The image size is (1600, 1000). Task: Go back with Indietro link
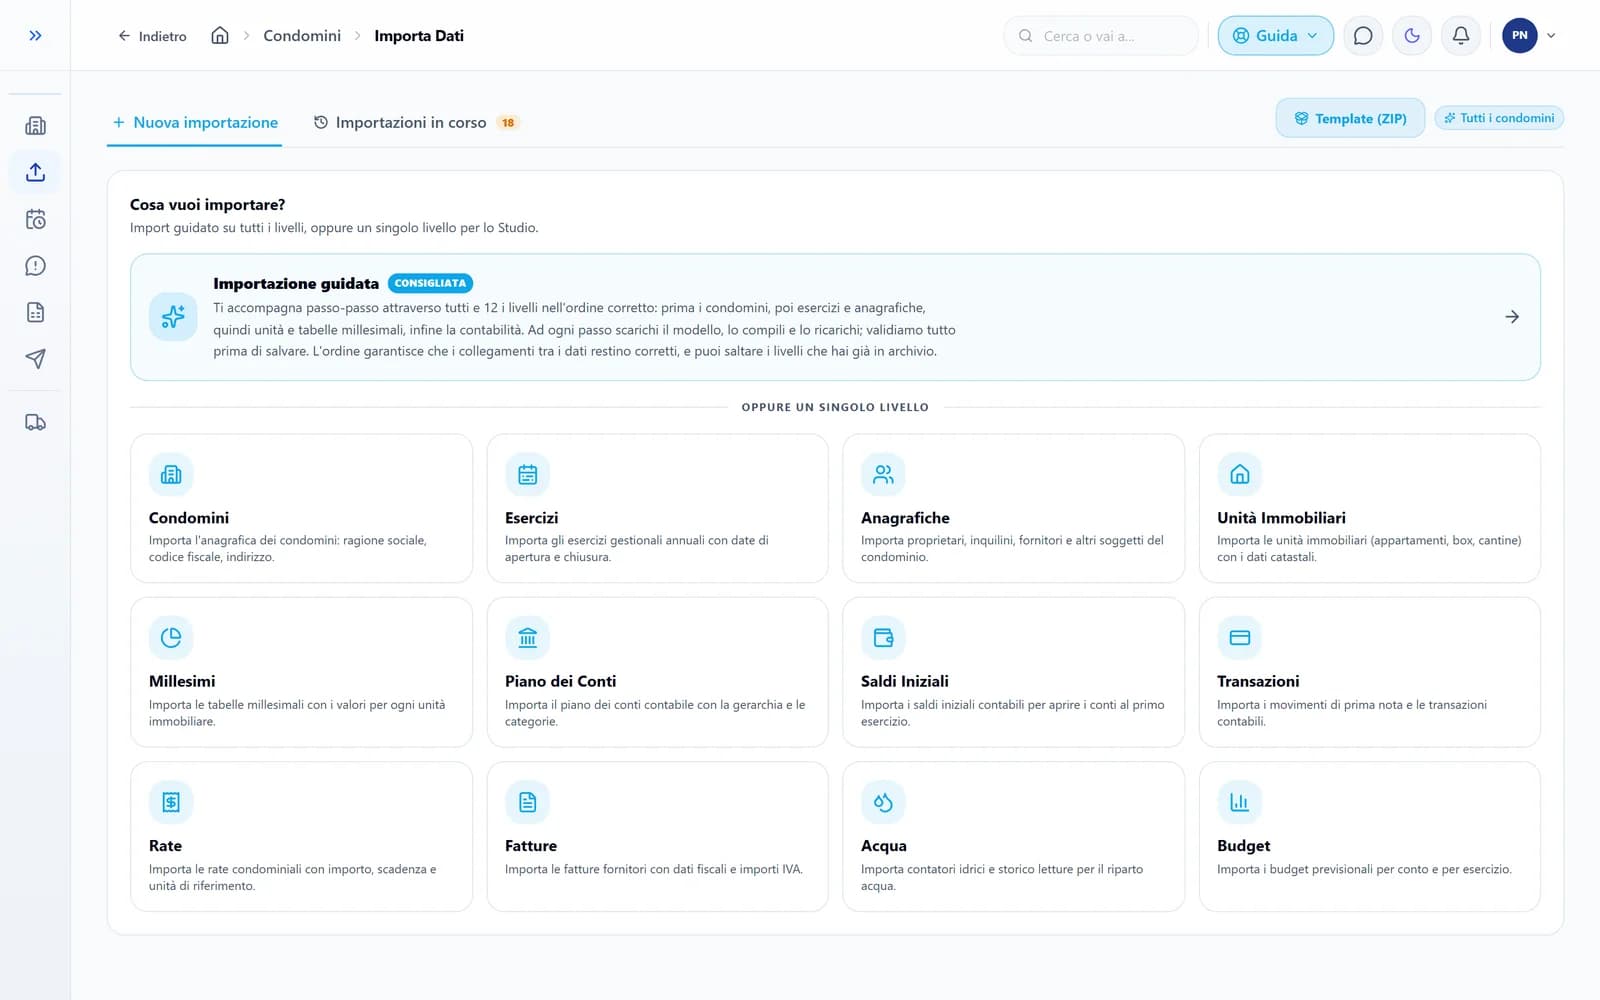pos(152,36)
